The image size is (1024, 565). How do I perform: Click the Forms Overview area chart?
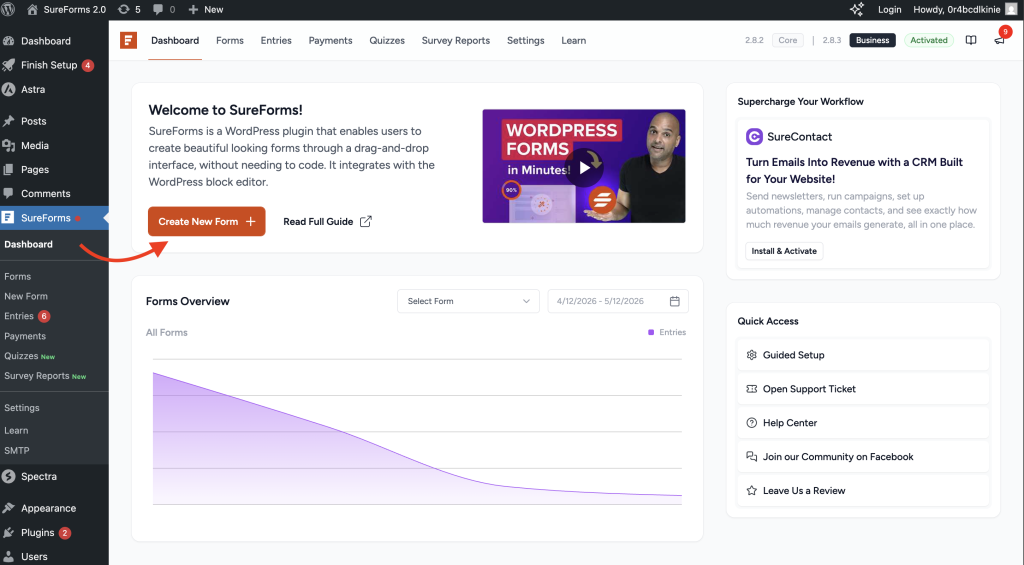[x=417, y=432]
